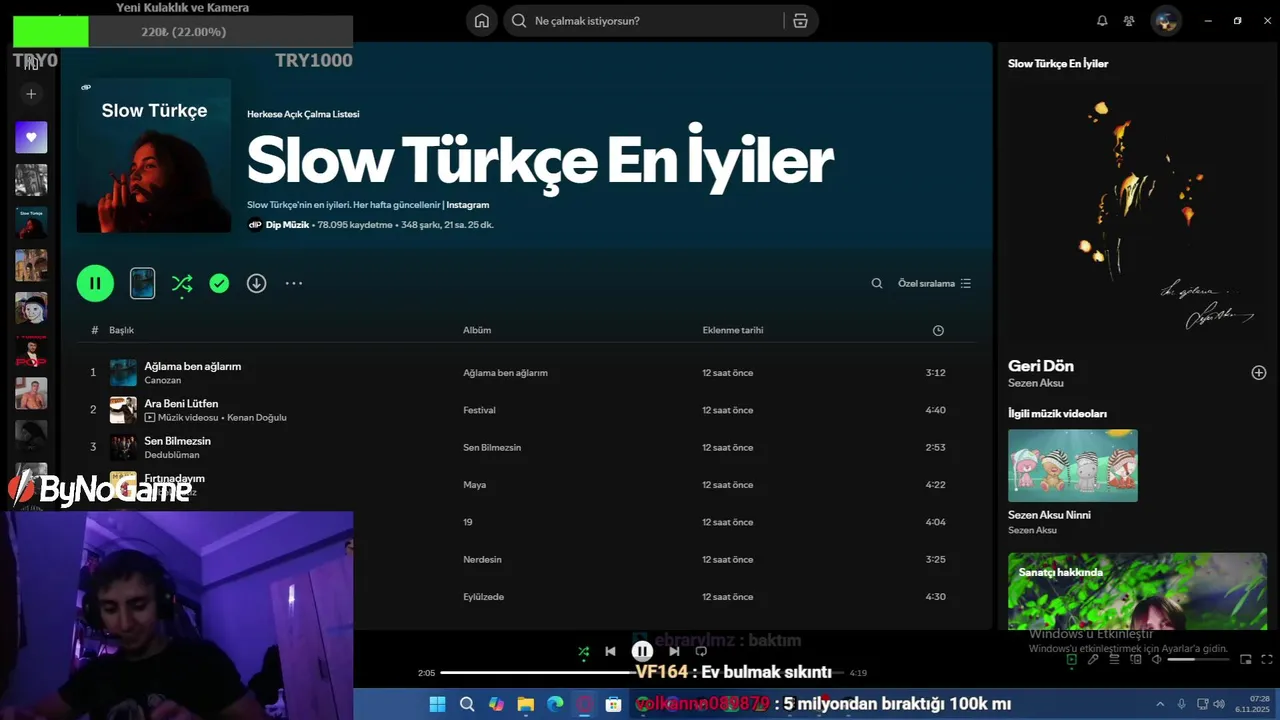This screenshot has width=1280, height=720.
Task: Skip to previous track
Action: [610, 652]
